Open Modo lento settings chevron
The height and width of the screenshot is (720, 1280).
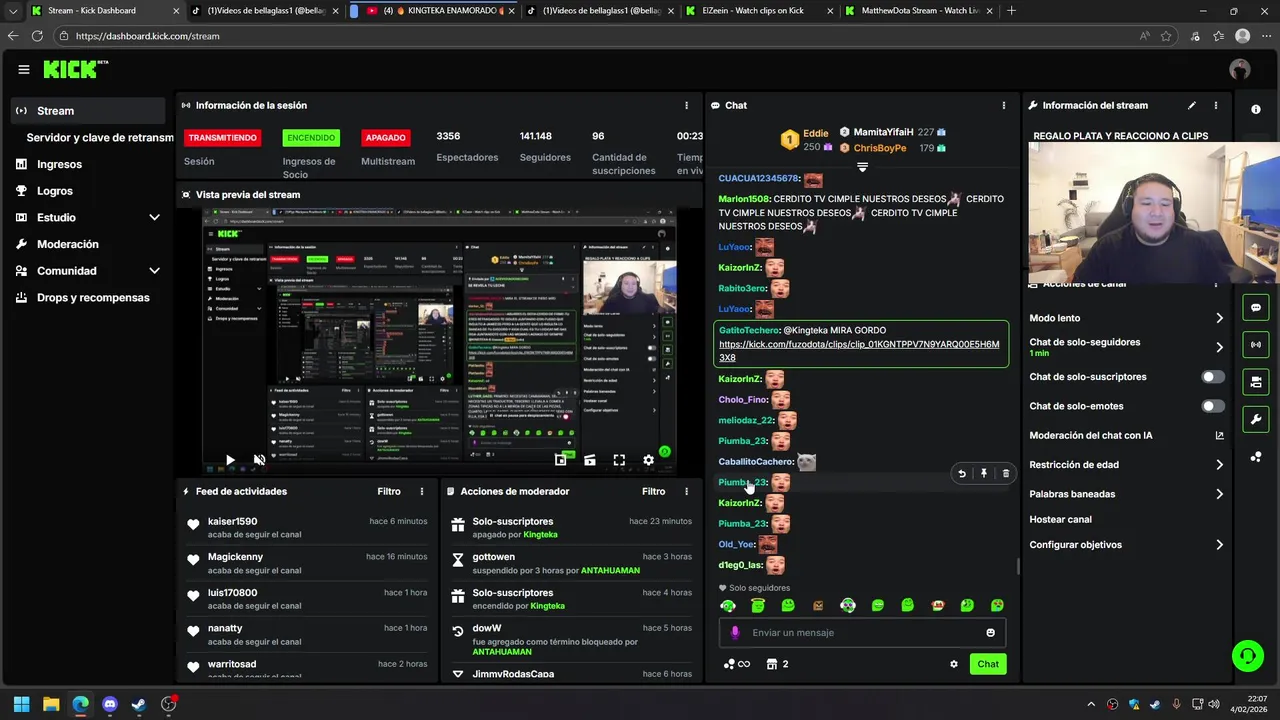pyautogui.click(x=1219, y=318)
